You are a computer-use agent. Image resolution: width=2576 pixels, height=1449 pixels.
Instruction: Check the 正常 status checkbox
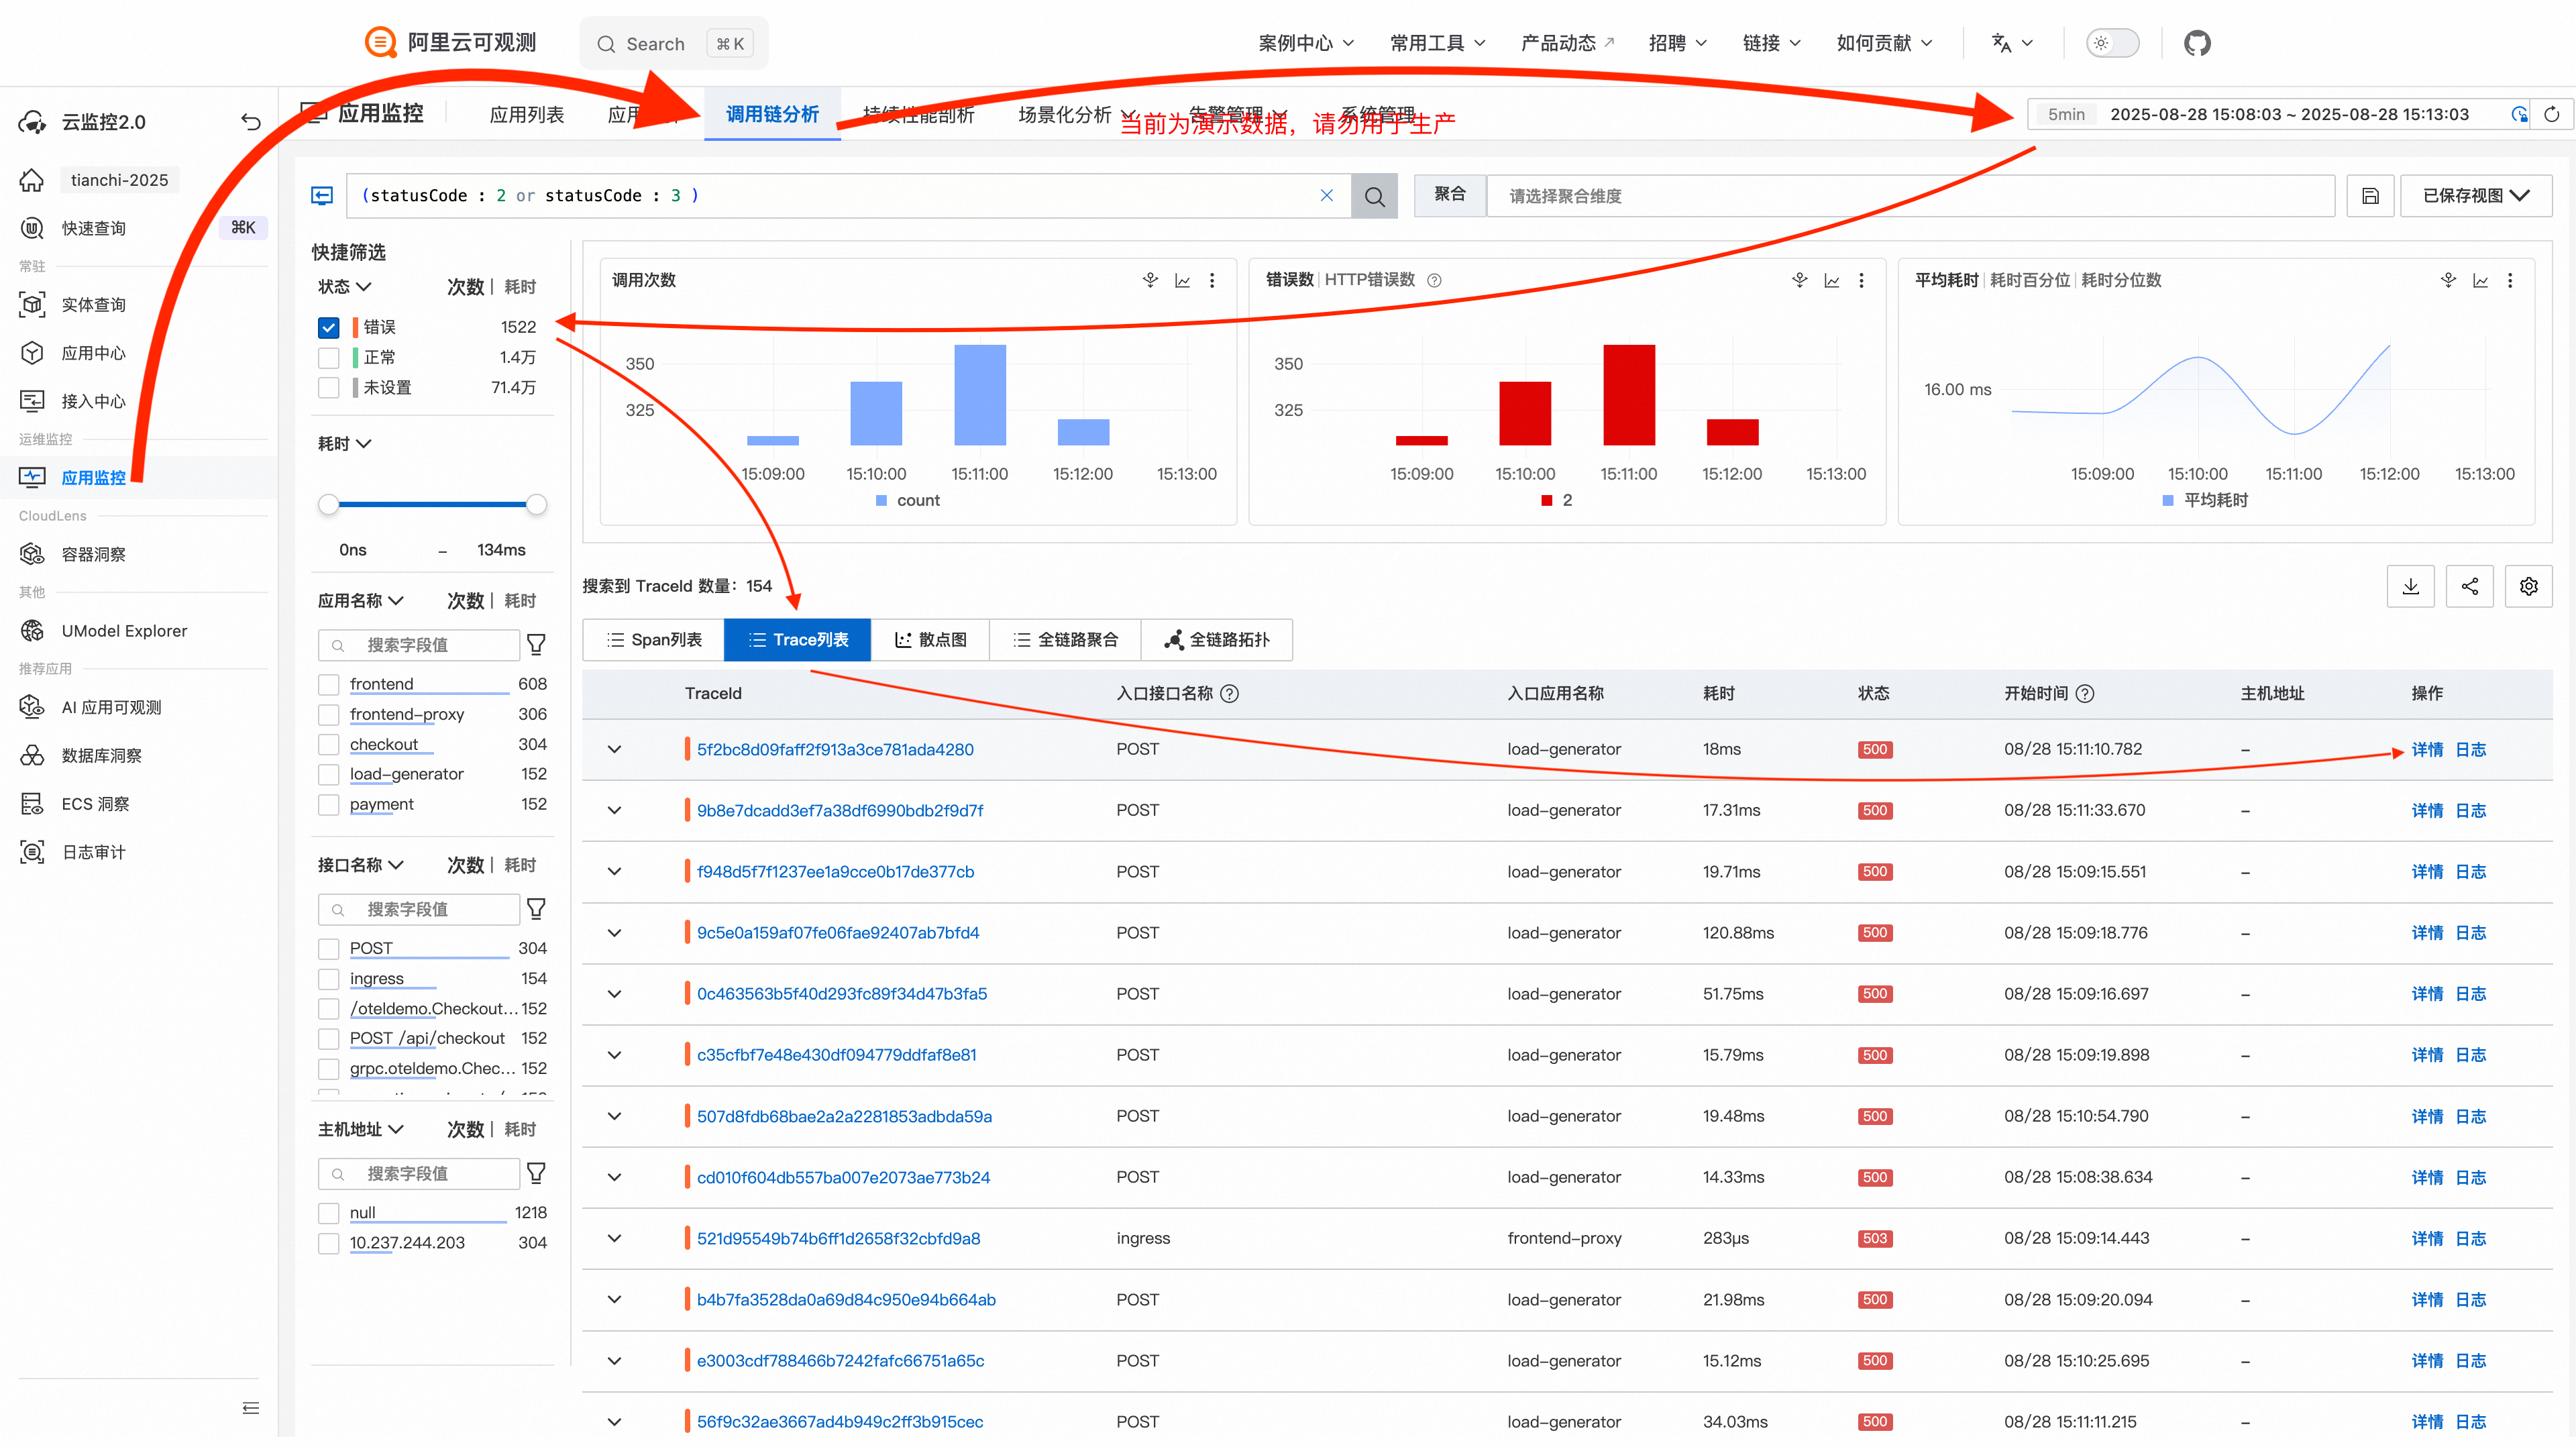pos(328,358)
